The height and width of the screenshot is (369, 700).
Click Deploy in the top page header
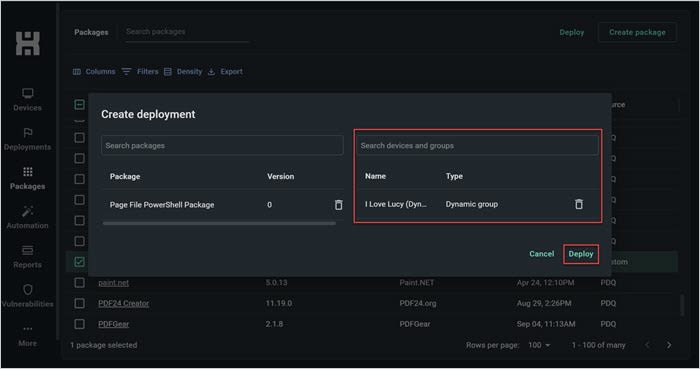571,32
